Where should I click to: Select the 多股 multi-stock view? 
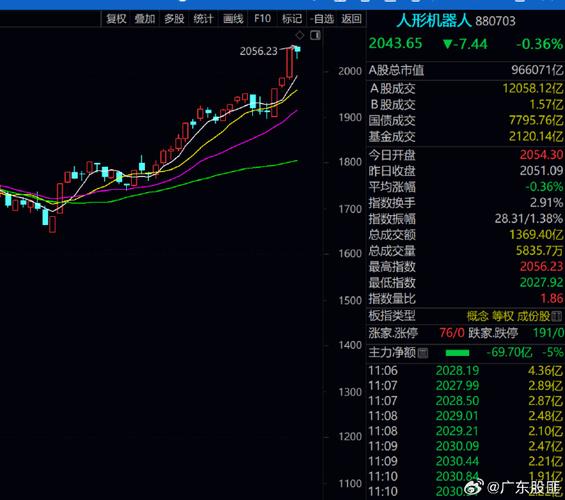click(x=174, y=19)
